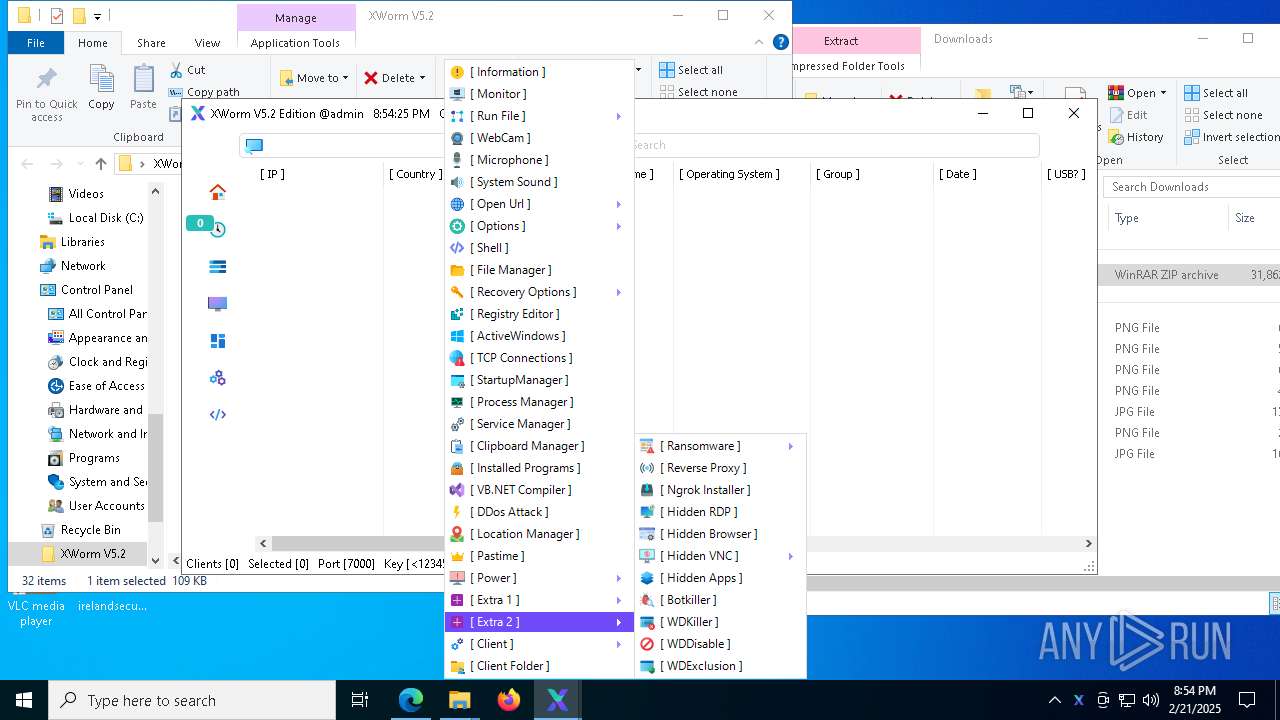The height and width of the screenshot is (720, 1280).
Task: Launch File Manager from context menu
Action: pyautogui.click(x=539, y=270)
